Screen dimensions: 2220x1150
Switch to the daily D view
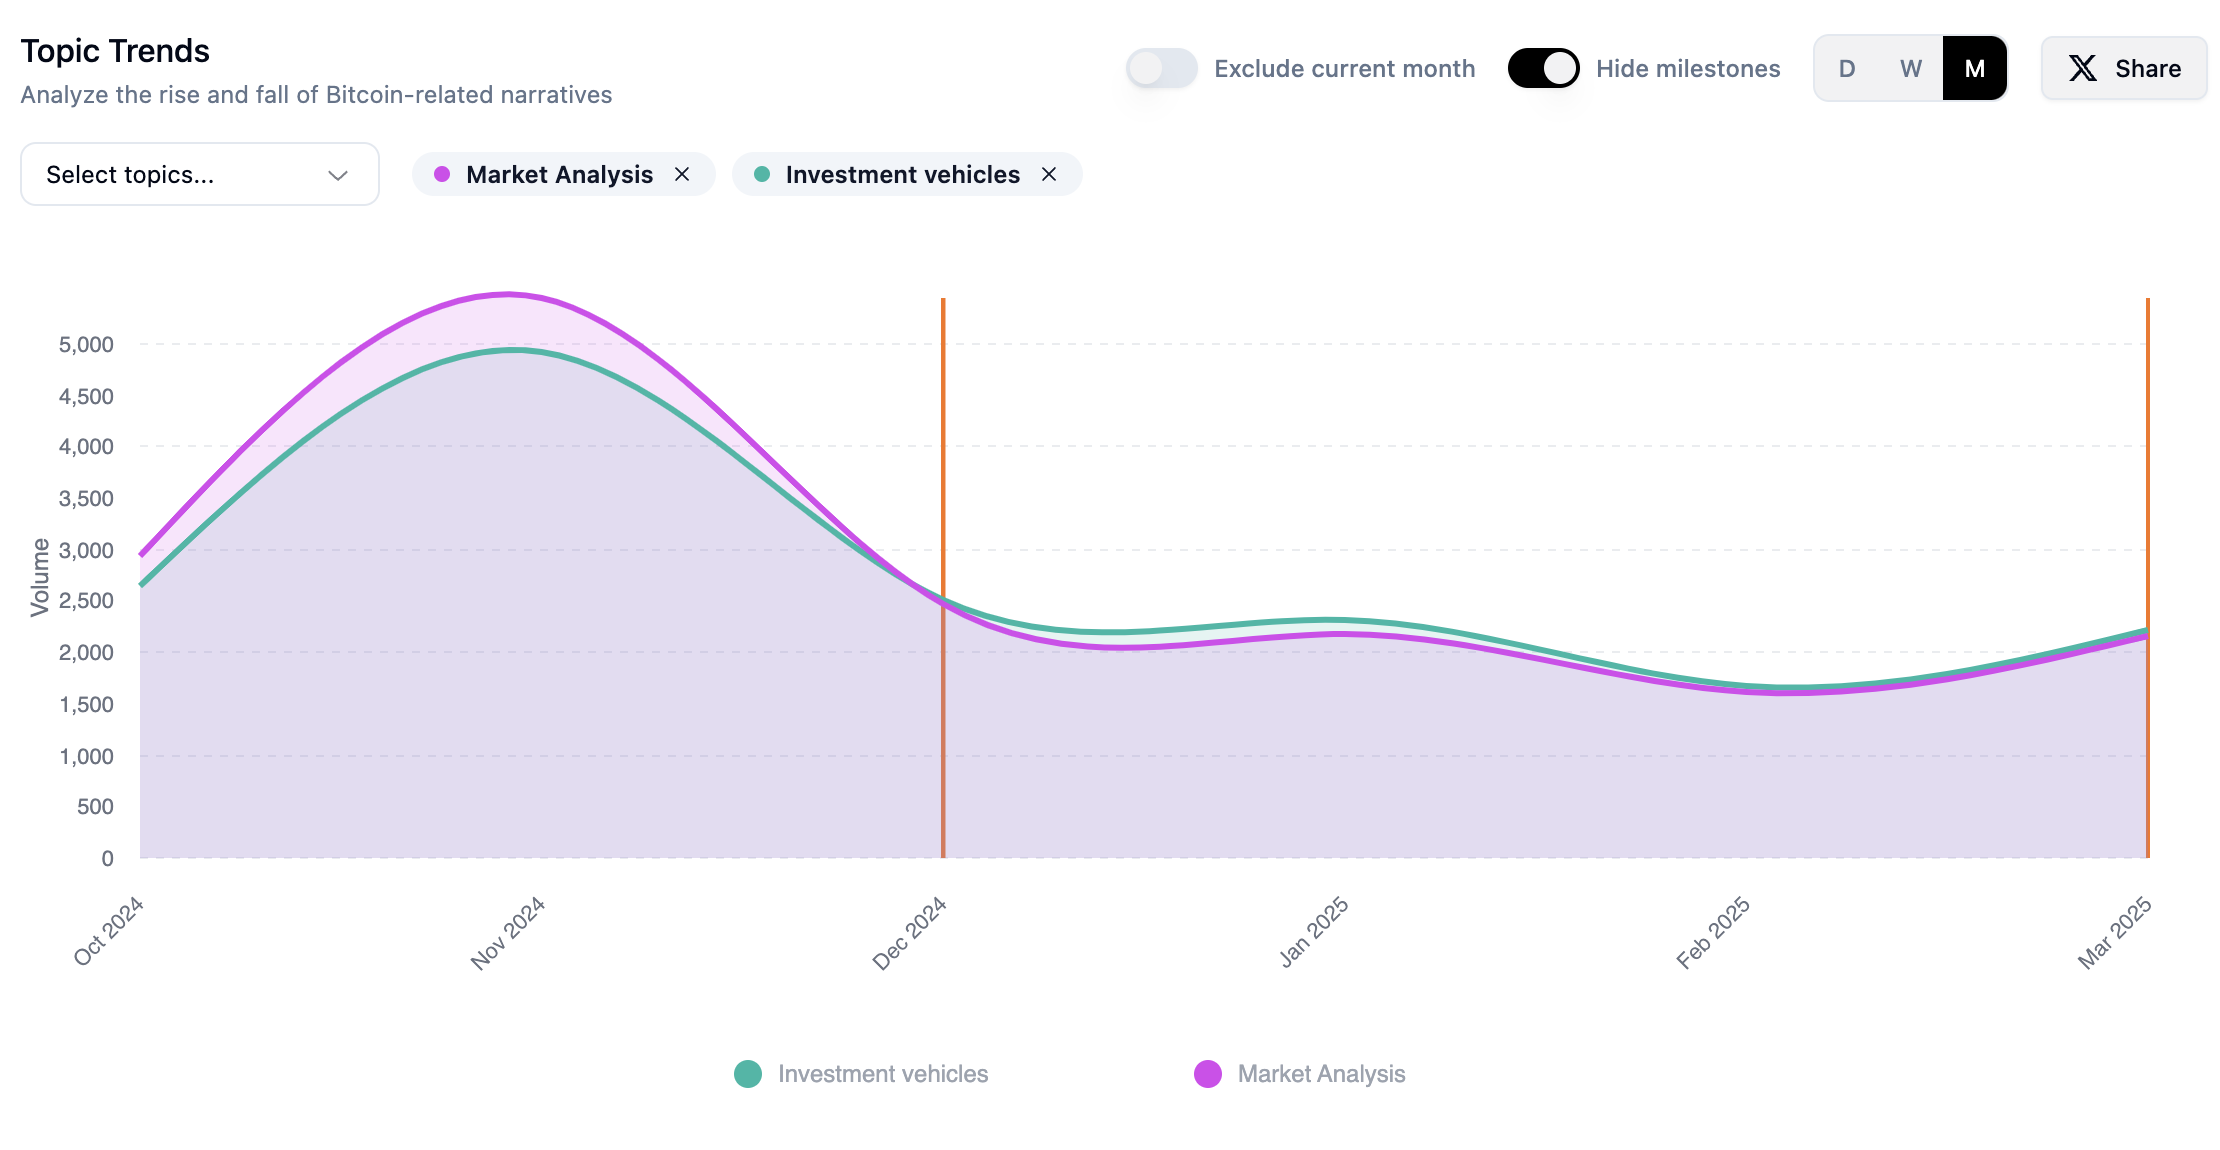[1847, 68]
